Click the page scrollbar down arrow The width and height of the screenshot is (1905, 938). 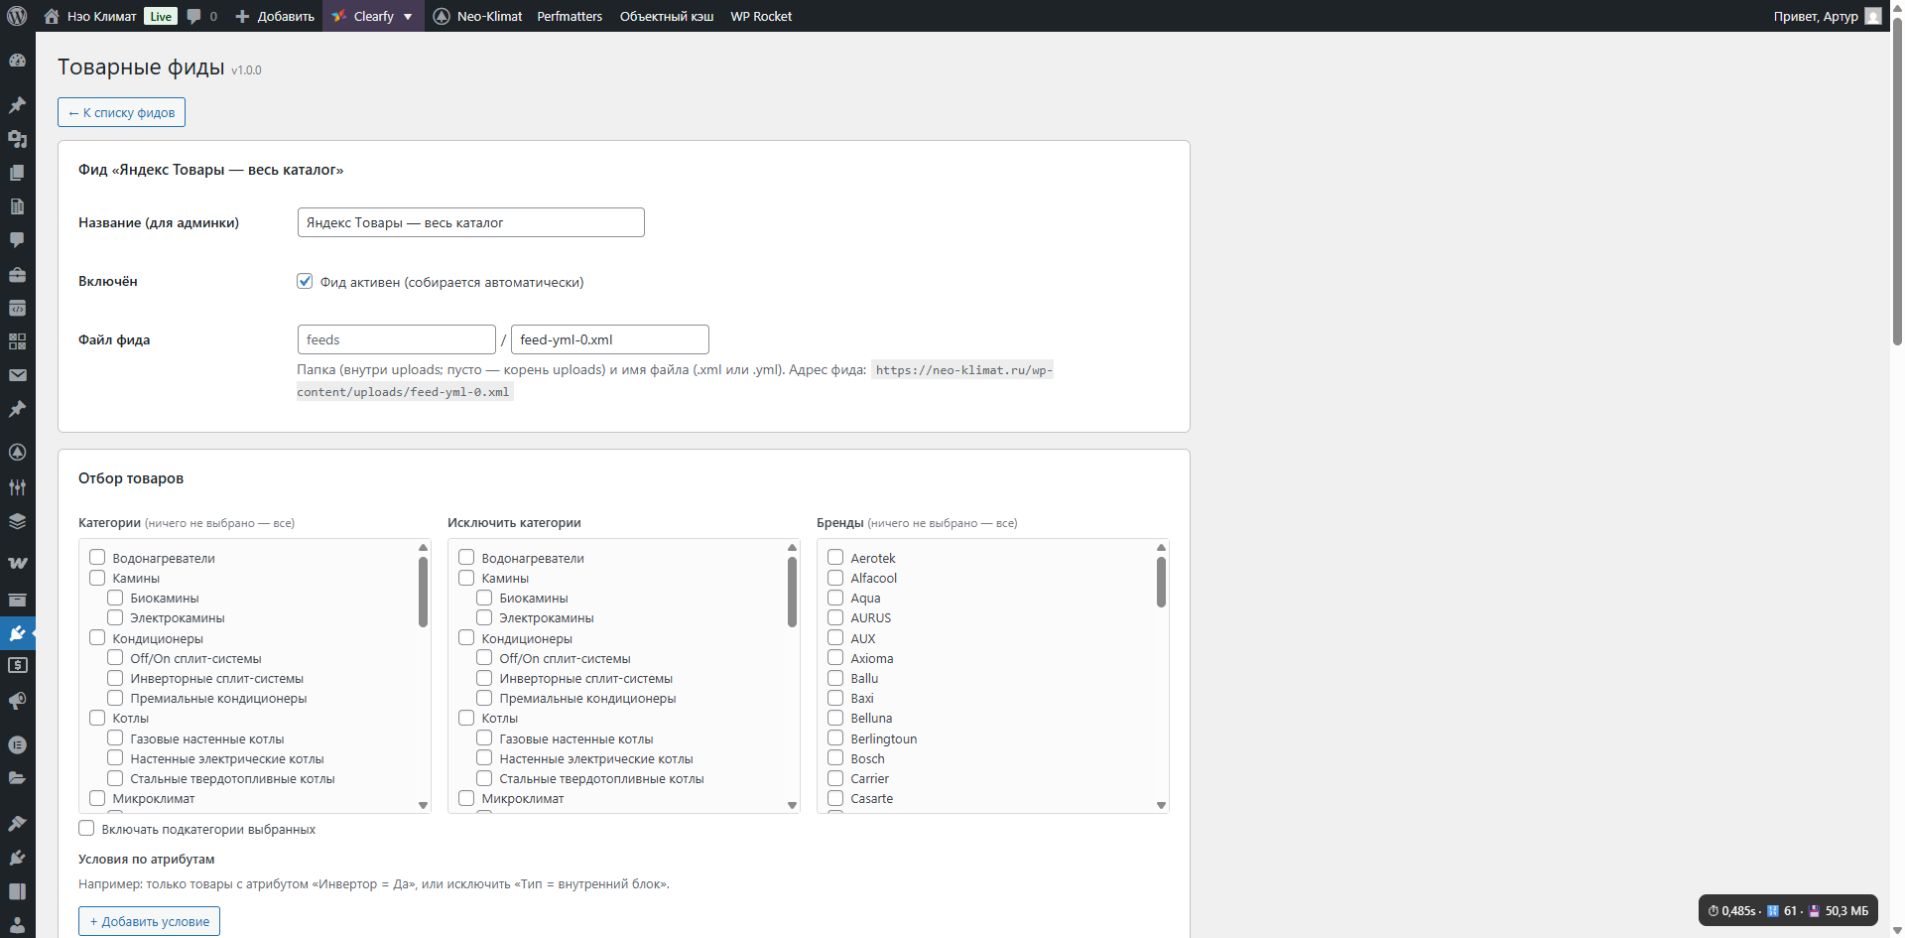pyautogui.click(x=1897, y=930)
